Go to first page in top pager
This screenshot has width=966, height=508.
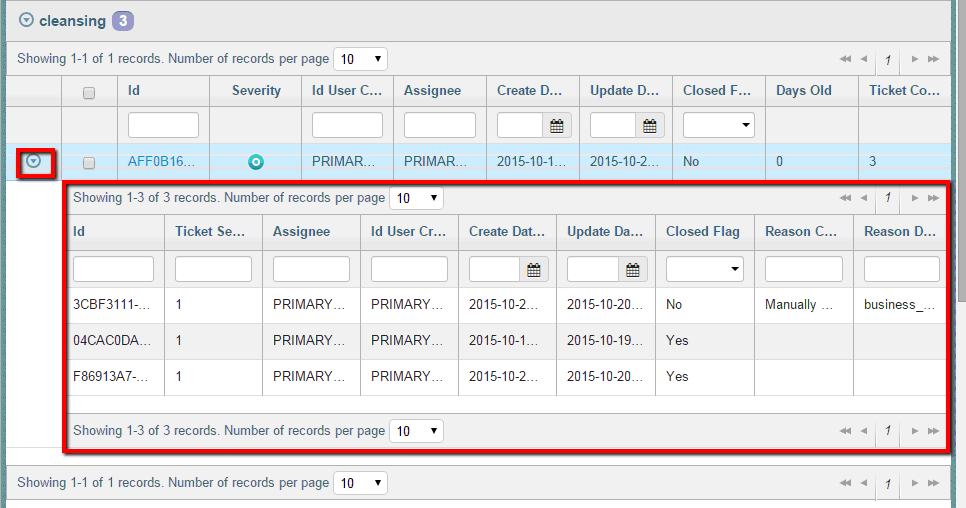point(846,60)
